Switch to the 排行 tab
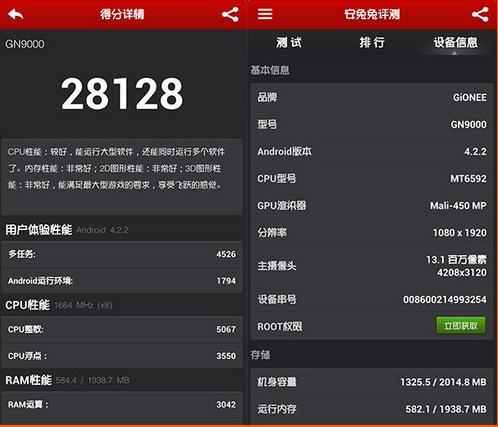The height and width of the screenshot is (427, 498). pyautogui.click(x=372, y=43)
